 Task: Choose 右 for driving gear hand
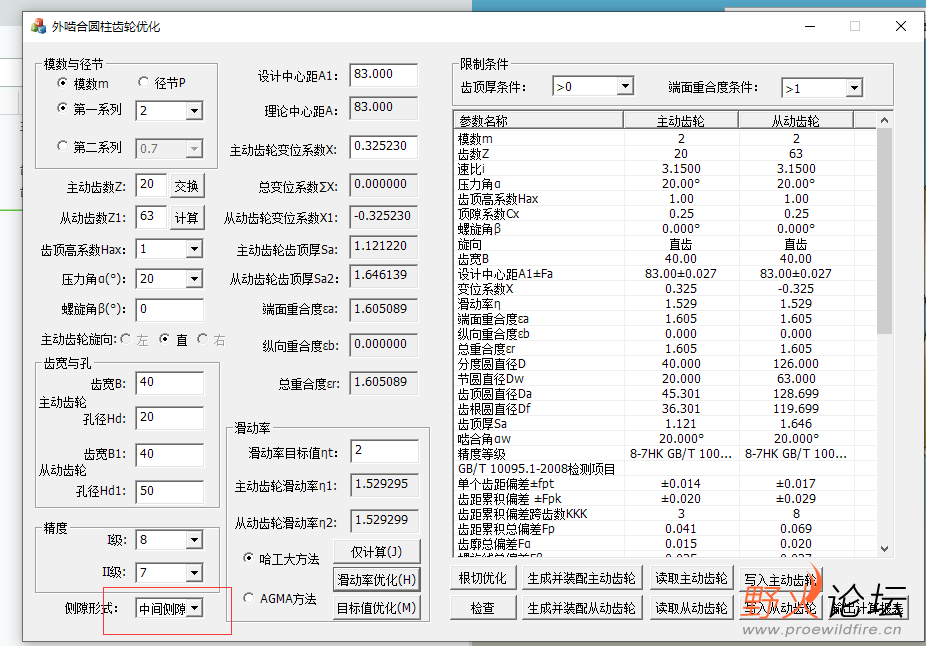(202, 339)
